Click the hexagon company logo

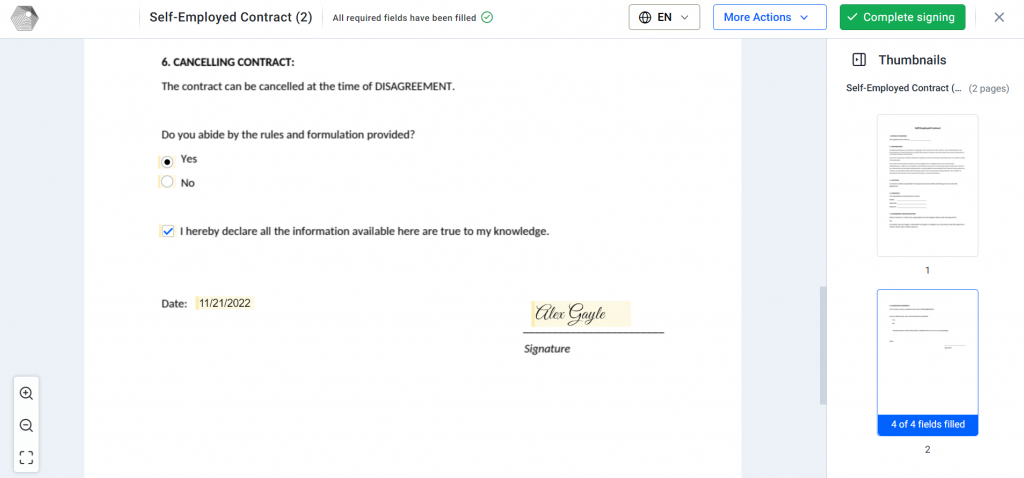25,18
